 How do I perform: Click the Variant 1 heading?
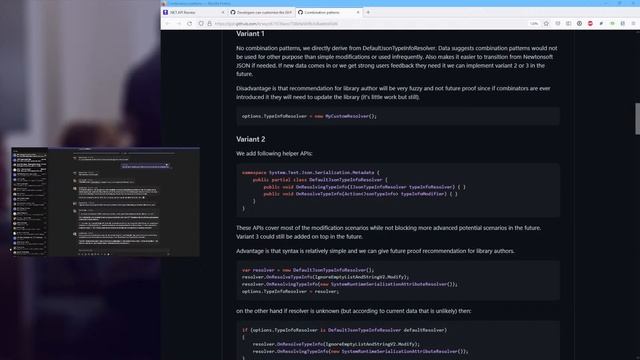coord(250,34)
